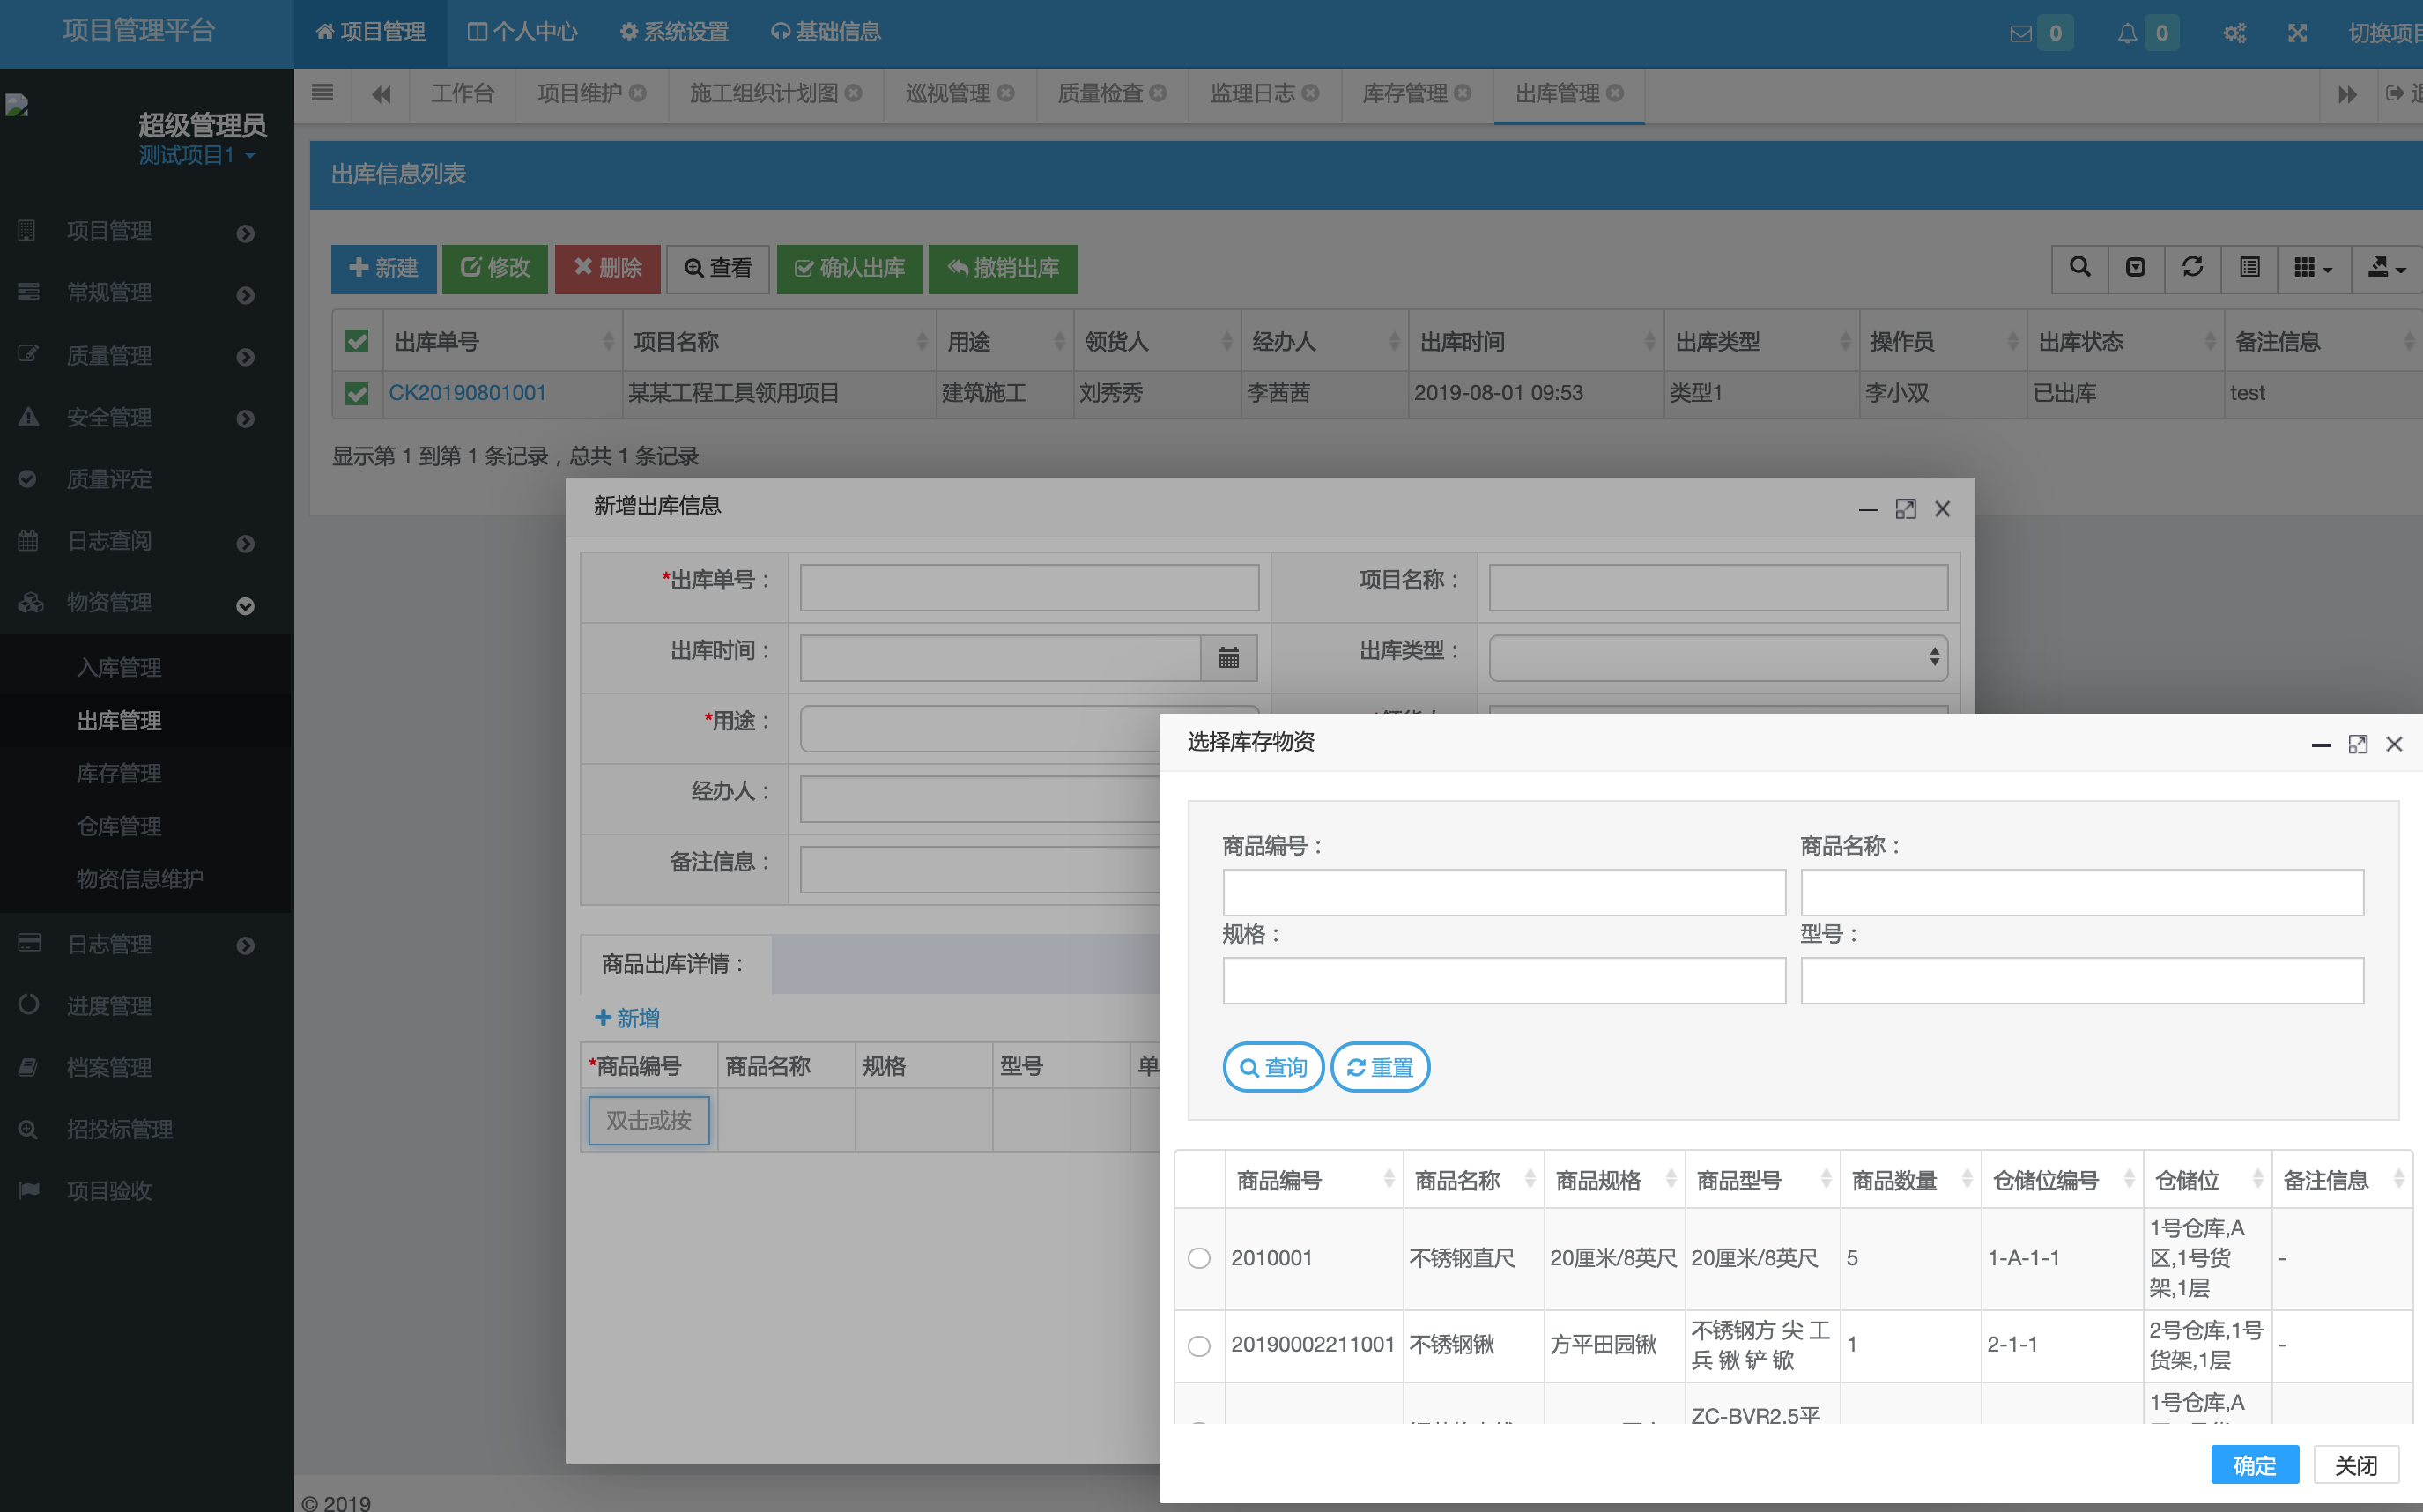This screenshot has width=2423, height=1512.
Task: Toggle fullscreen with the expand arrows icon
Action: (x=2297, y=33)
